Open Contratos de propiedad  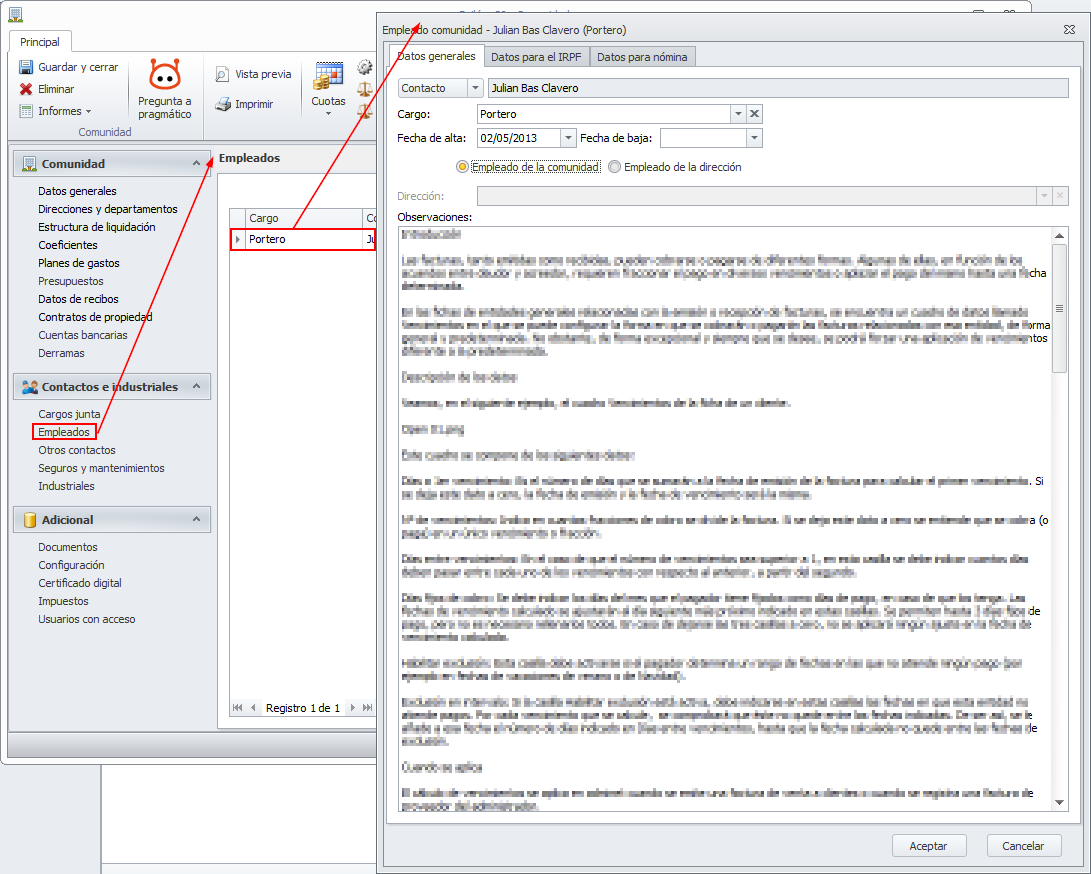pyautogui.click(x=95, y=317)
